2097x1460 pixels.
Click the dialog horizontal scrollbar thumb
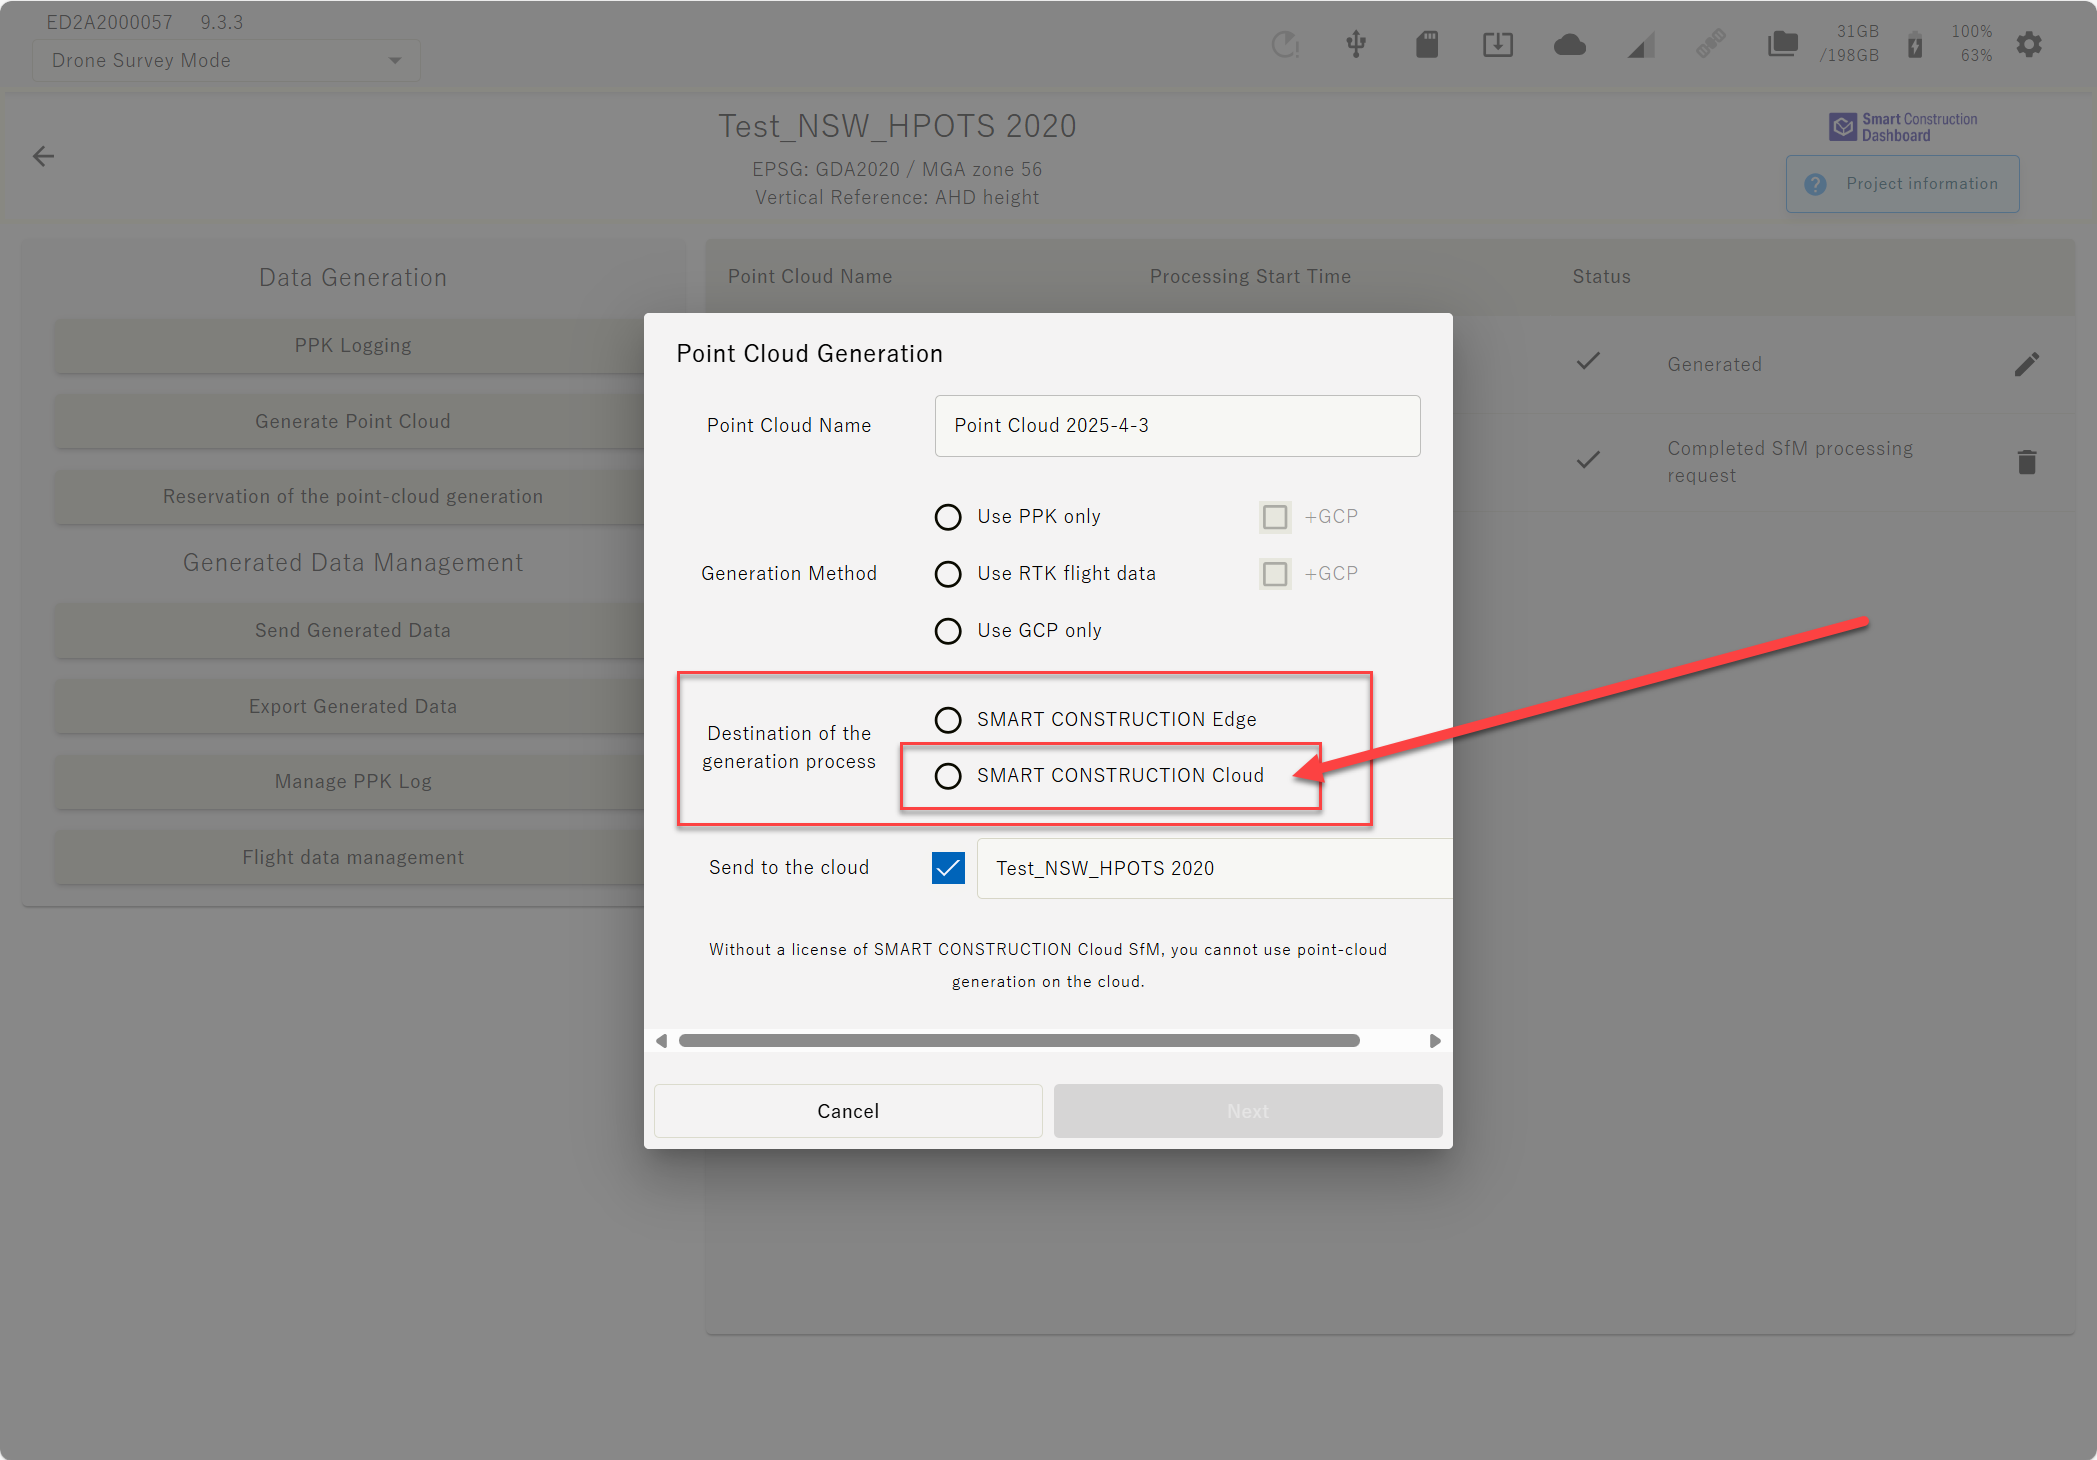pyautogui.click(x=1019, y=1041)
